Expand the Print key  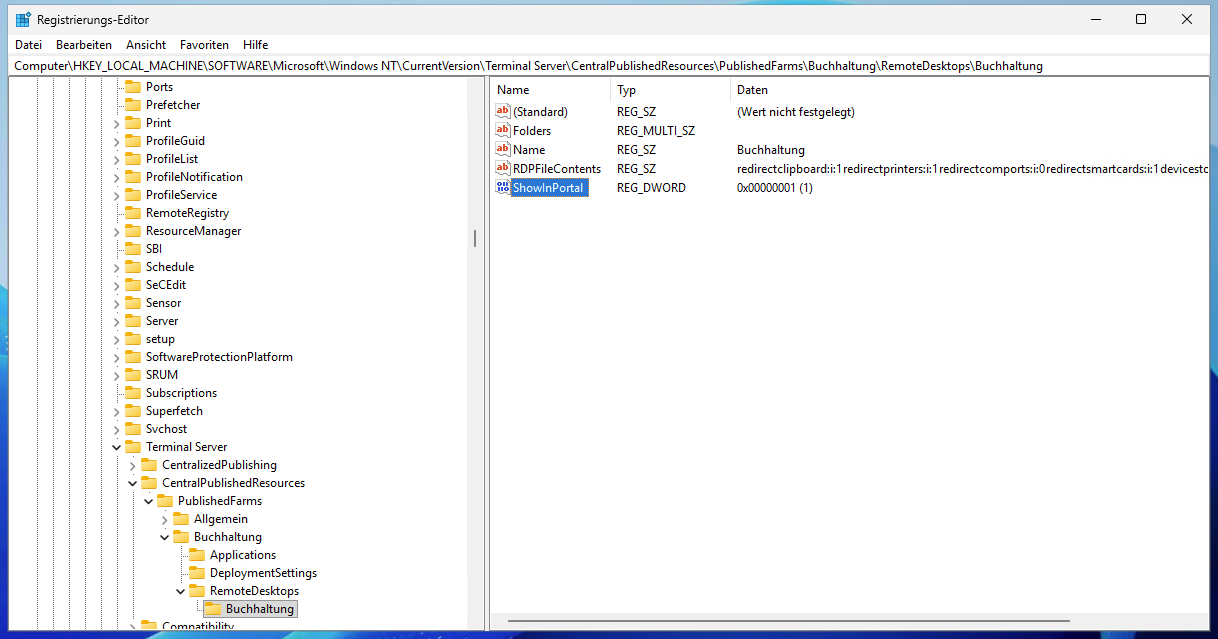[116, 123]
